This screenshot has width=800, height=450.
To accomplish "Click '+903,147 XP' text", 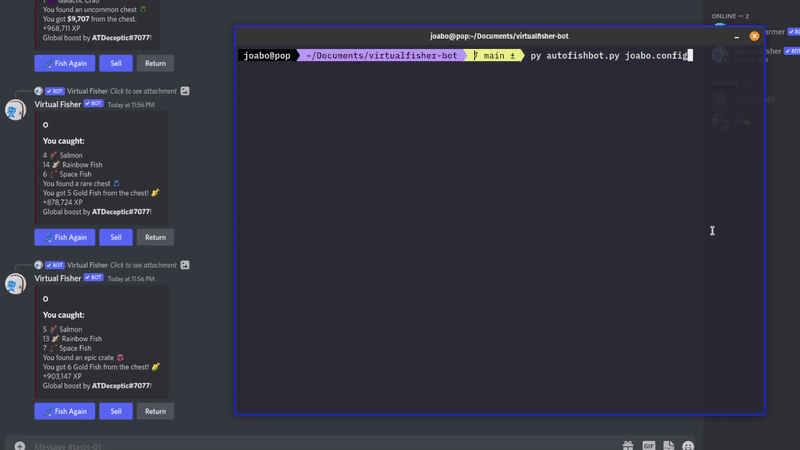I will pos(62,377).
